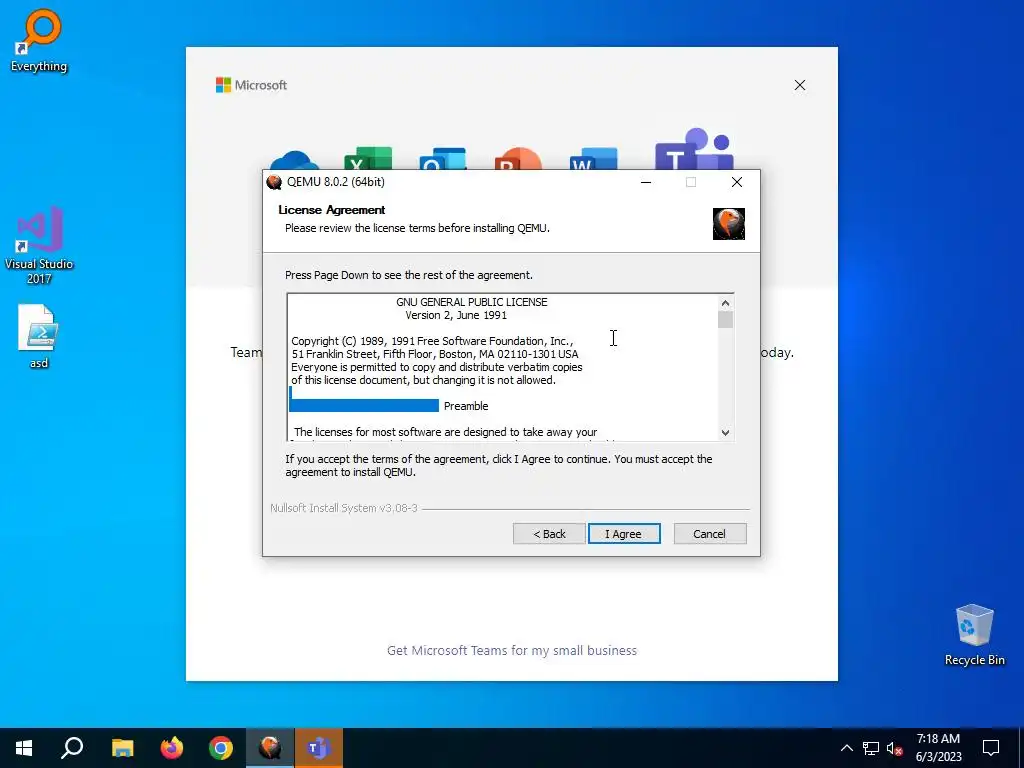Launch Firefox from the taskbar
The image size is (1024, 768).
(x=172, y=748)
